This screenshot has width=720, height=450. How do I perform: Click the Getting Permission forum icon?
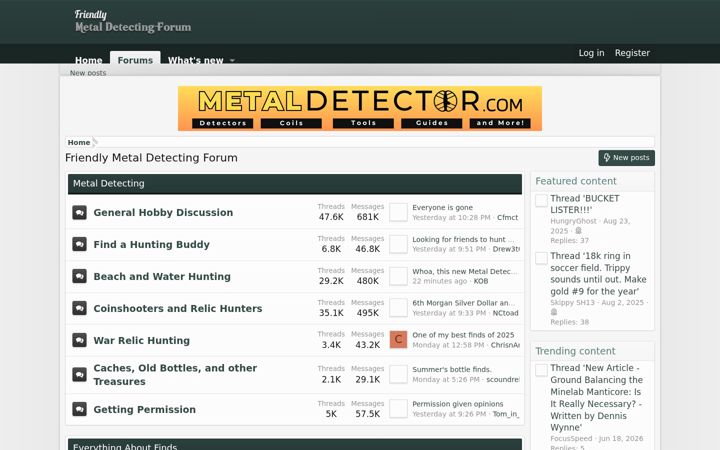[x=79, y=409]
